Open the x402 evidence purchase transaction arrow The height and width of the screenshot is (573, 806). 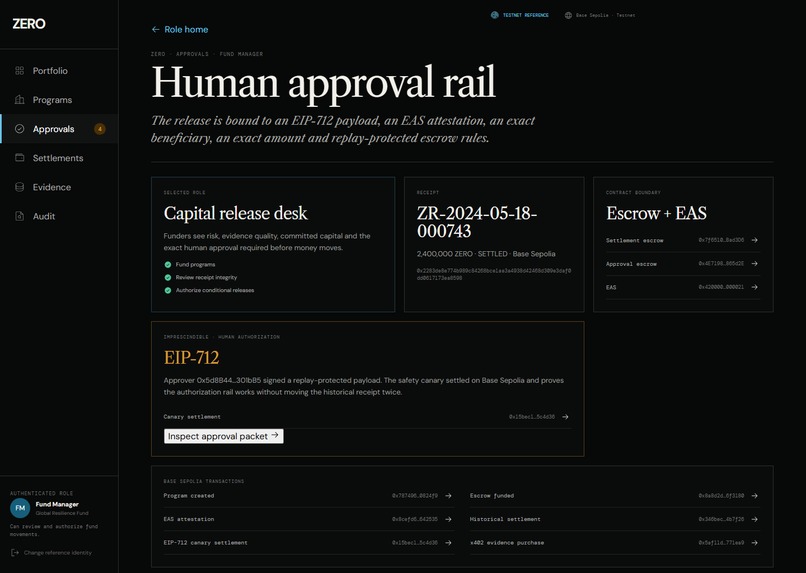[754, 543]
